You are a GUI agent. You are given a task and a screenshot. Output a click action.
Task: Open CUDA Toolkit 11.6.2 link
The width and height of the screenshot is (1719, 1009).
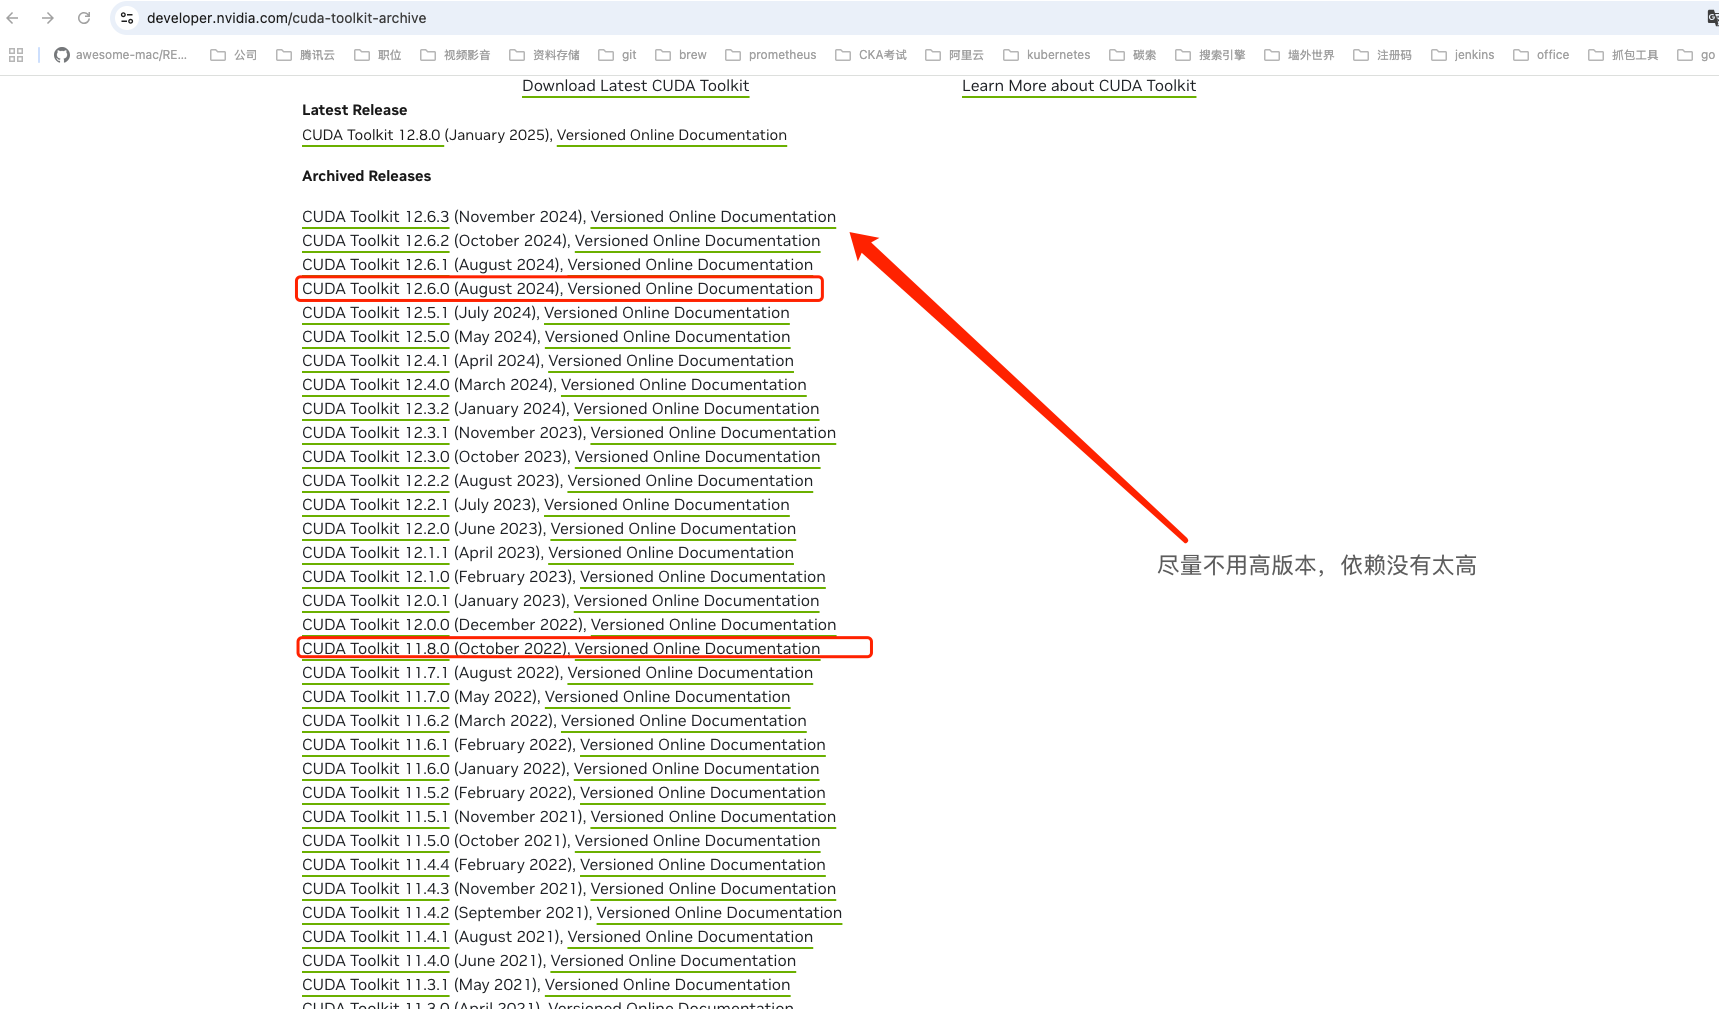pyautogui.click(x=376, y=721)
